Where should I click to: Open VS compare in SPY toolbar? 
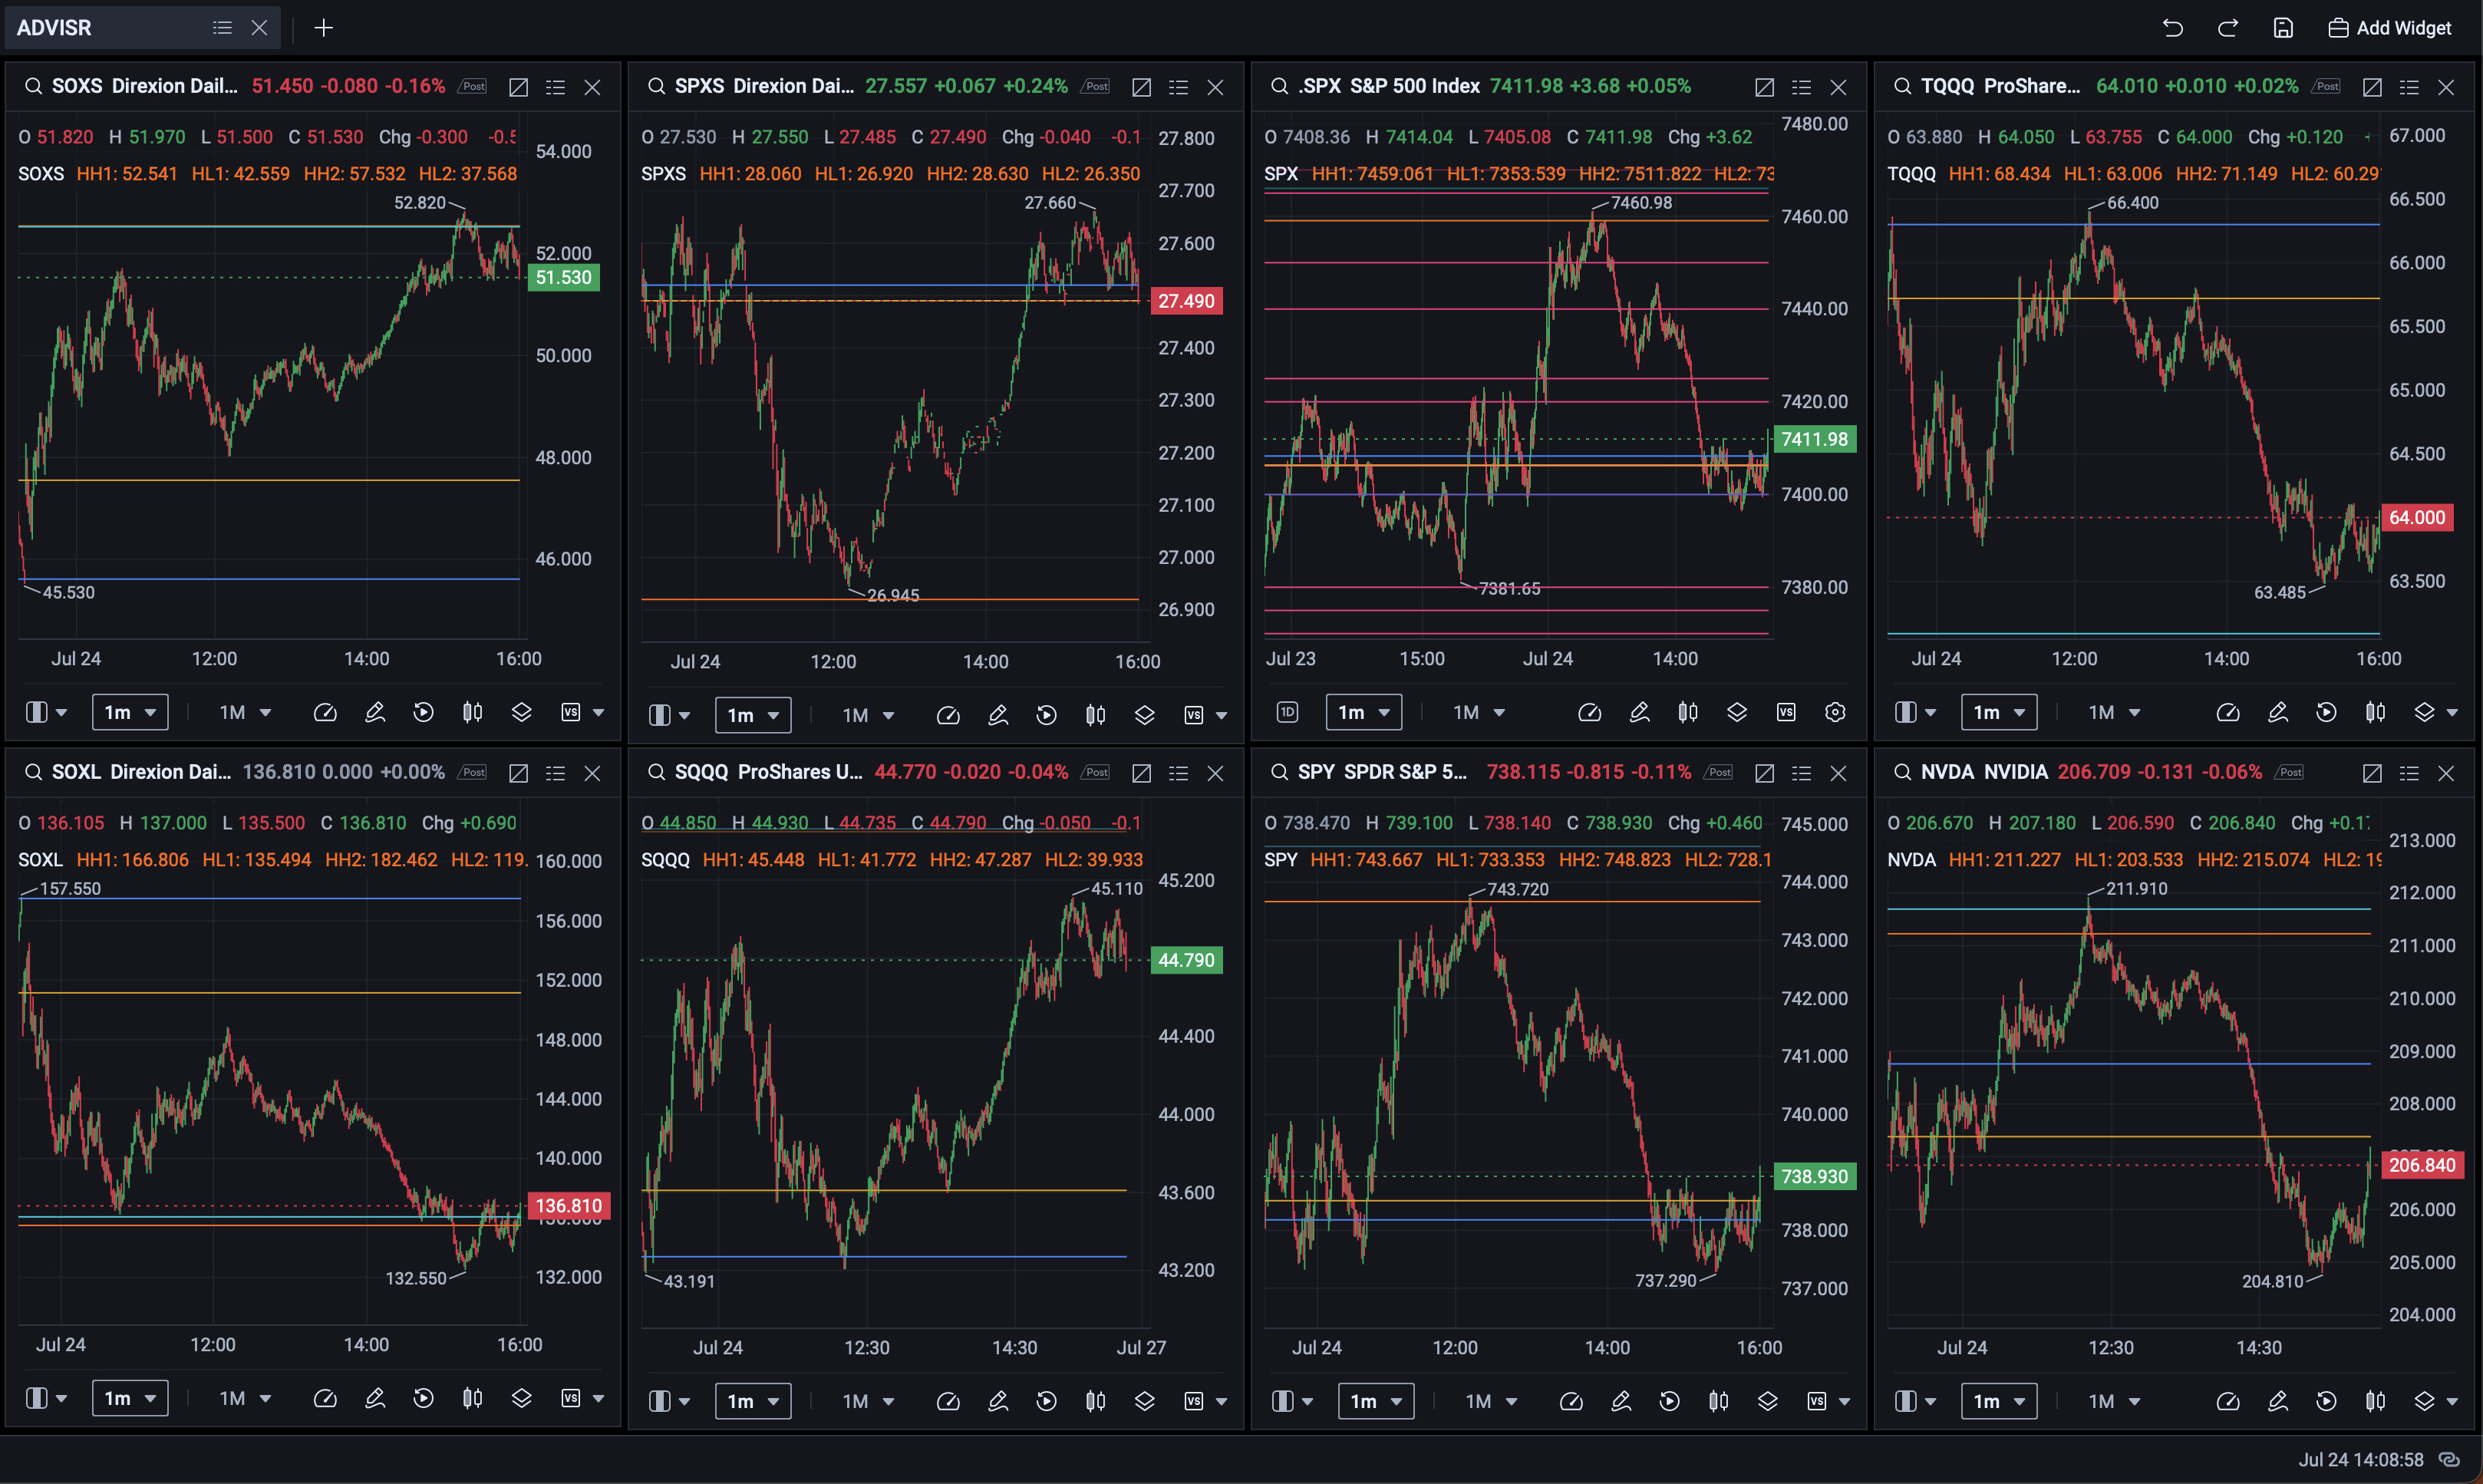click(x=1817, y=1401)
